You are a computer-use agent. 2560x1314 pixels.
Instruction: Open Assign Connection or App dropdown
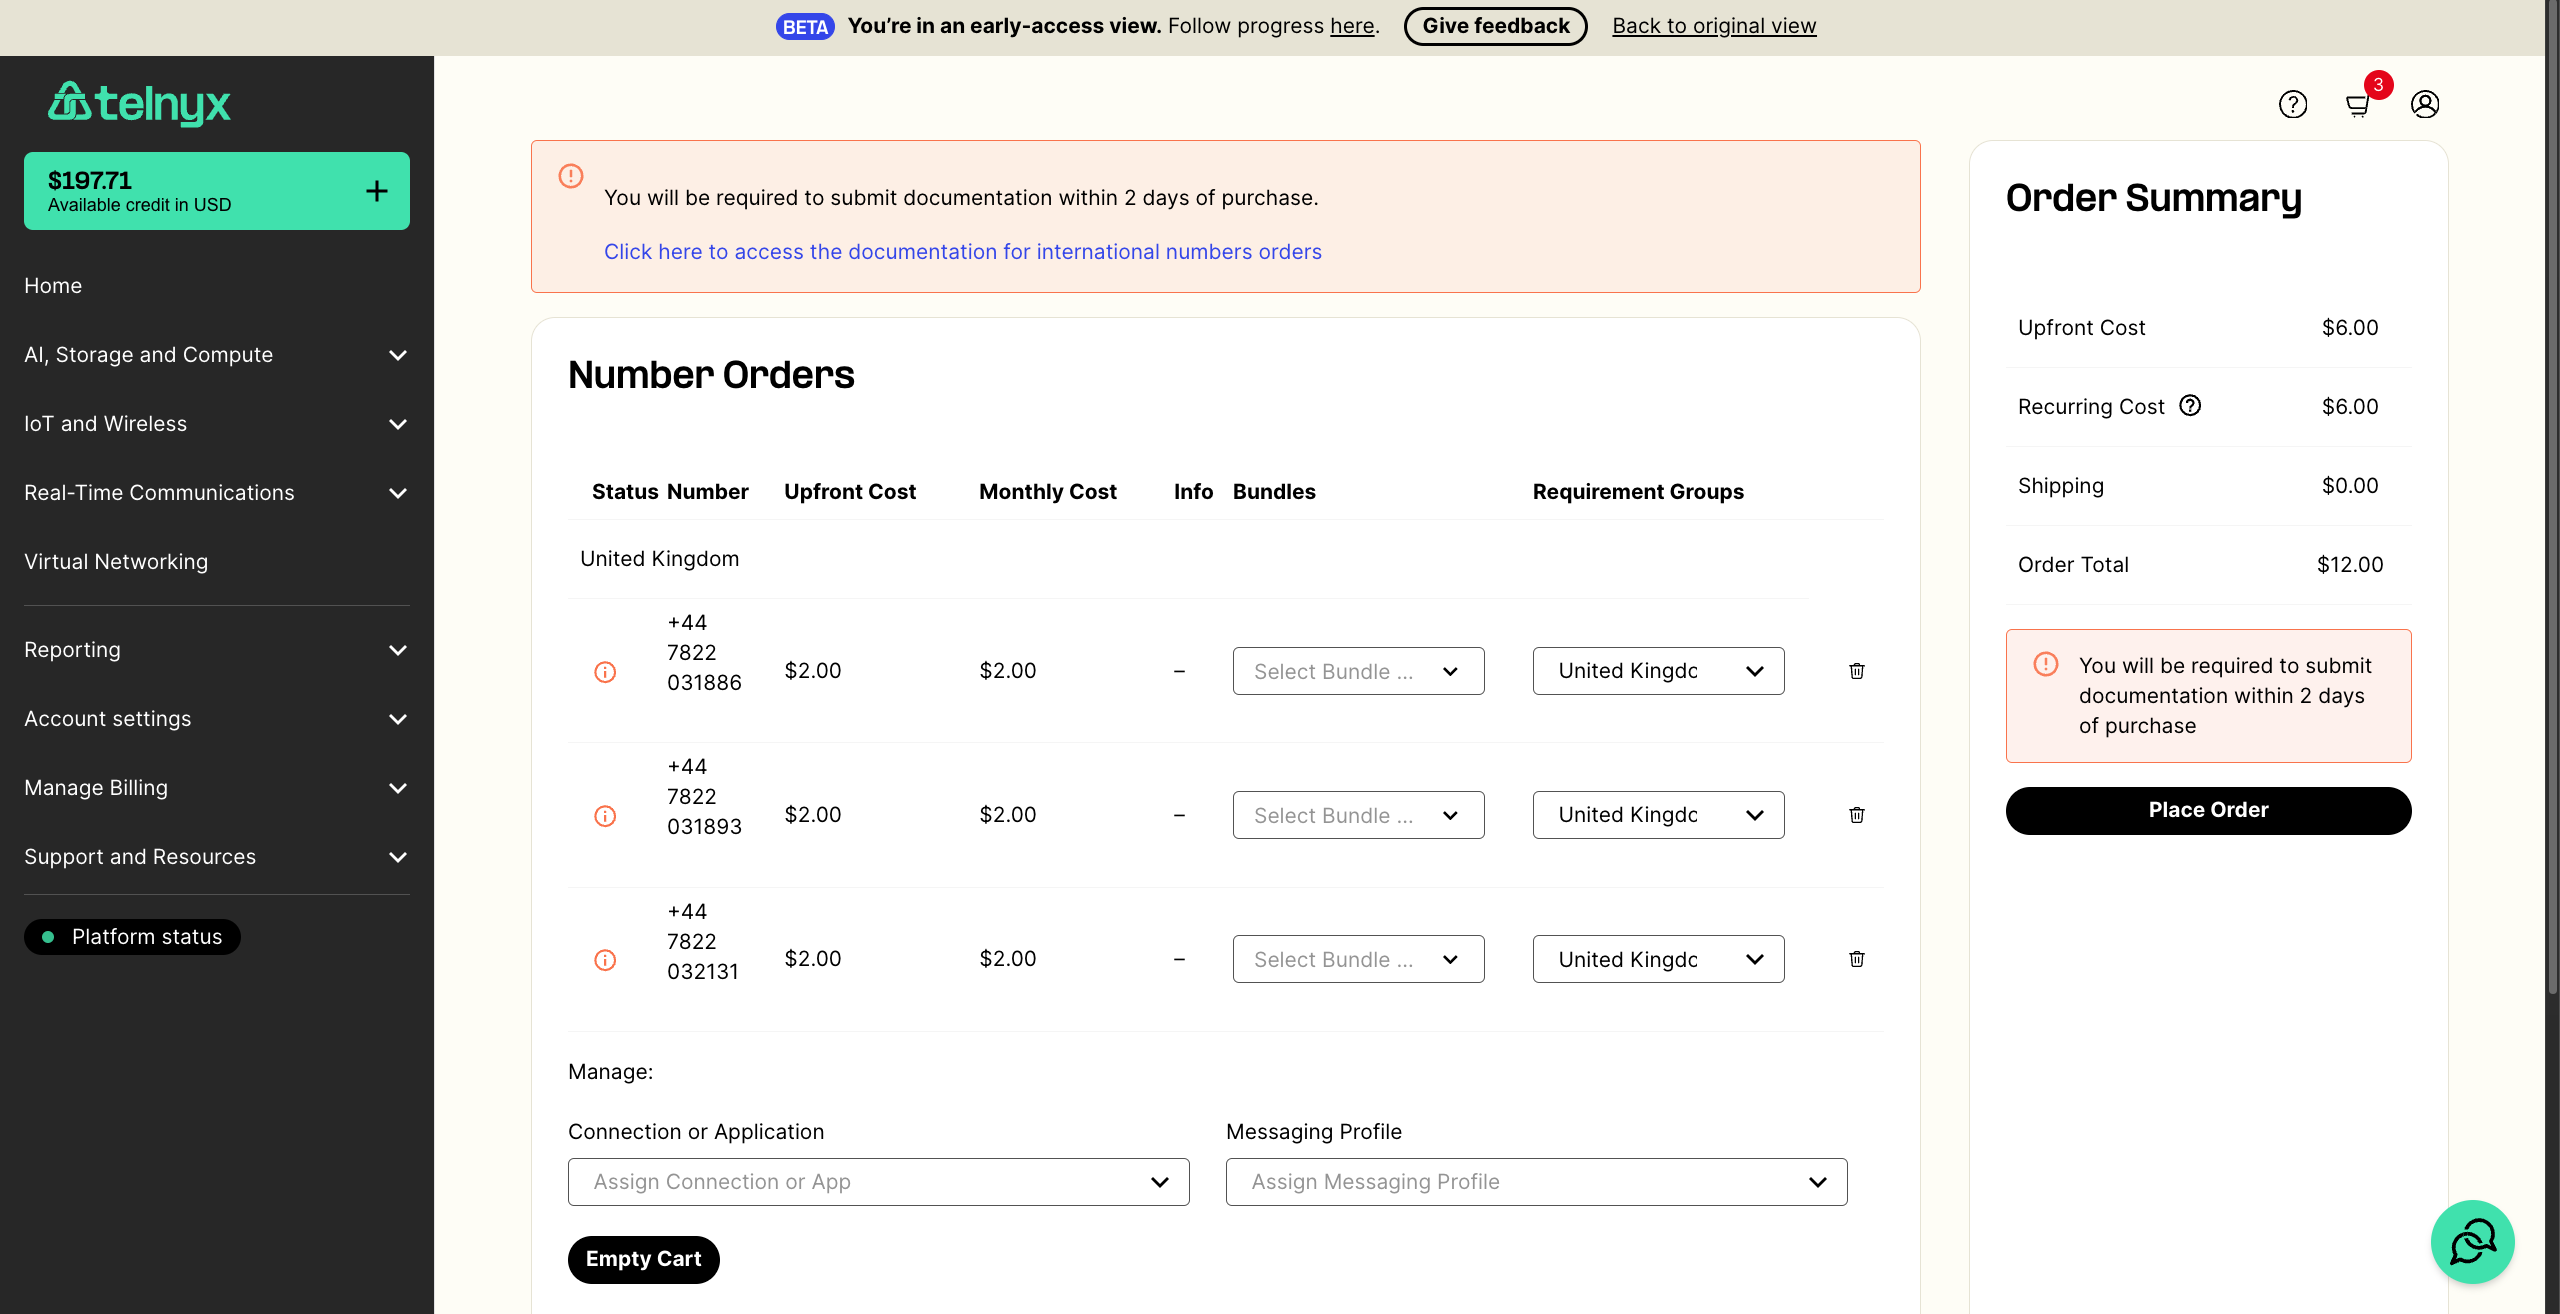[878, 1182]
